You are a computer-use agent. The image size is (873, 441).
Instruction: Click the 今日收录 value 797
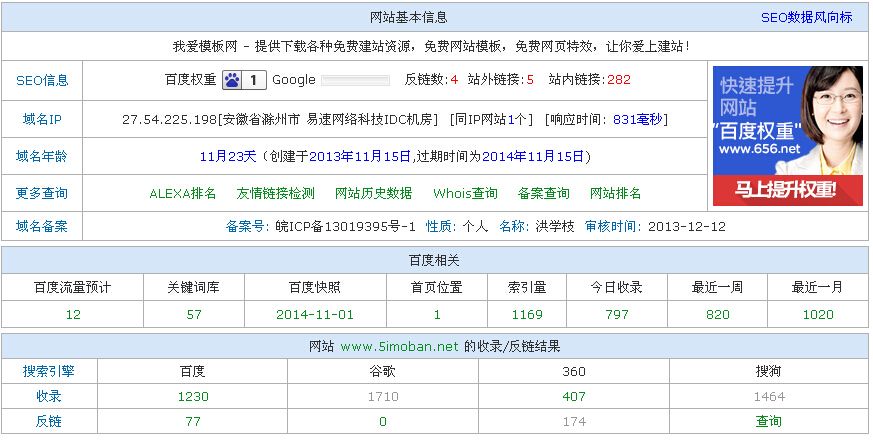(617, 315)
